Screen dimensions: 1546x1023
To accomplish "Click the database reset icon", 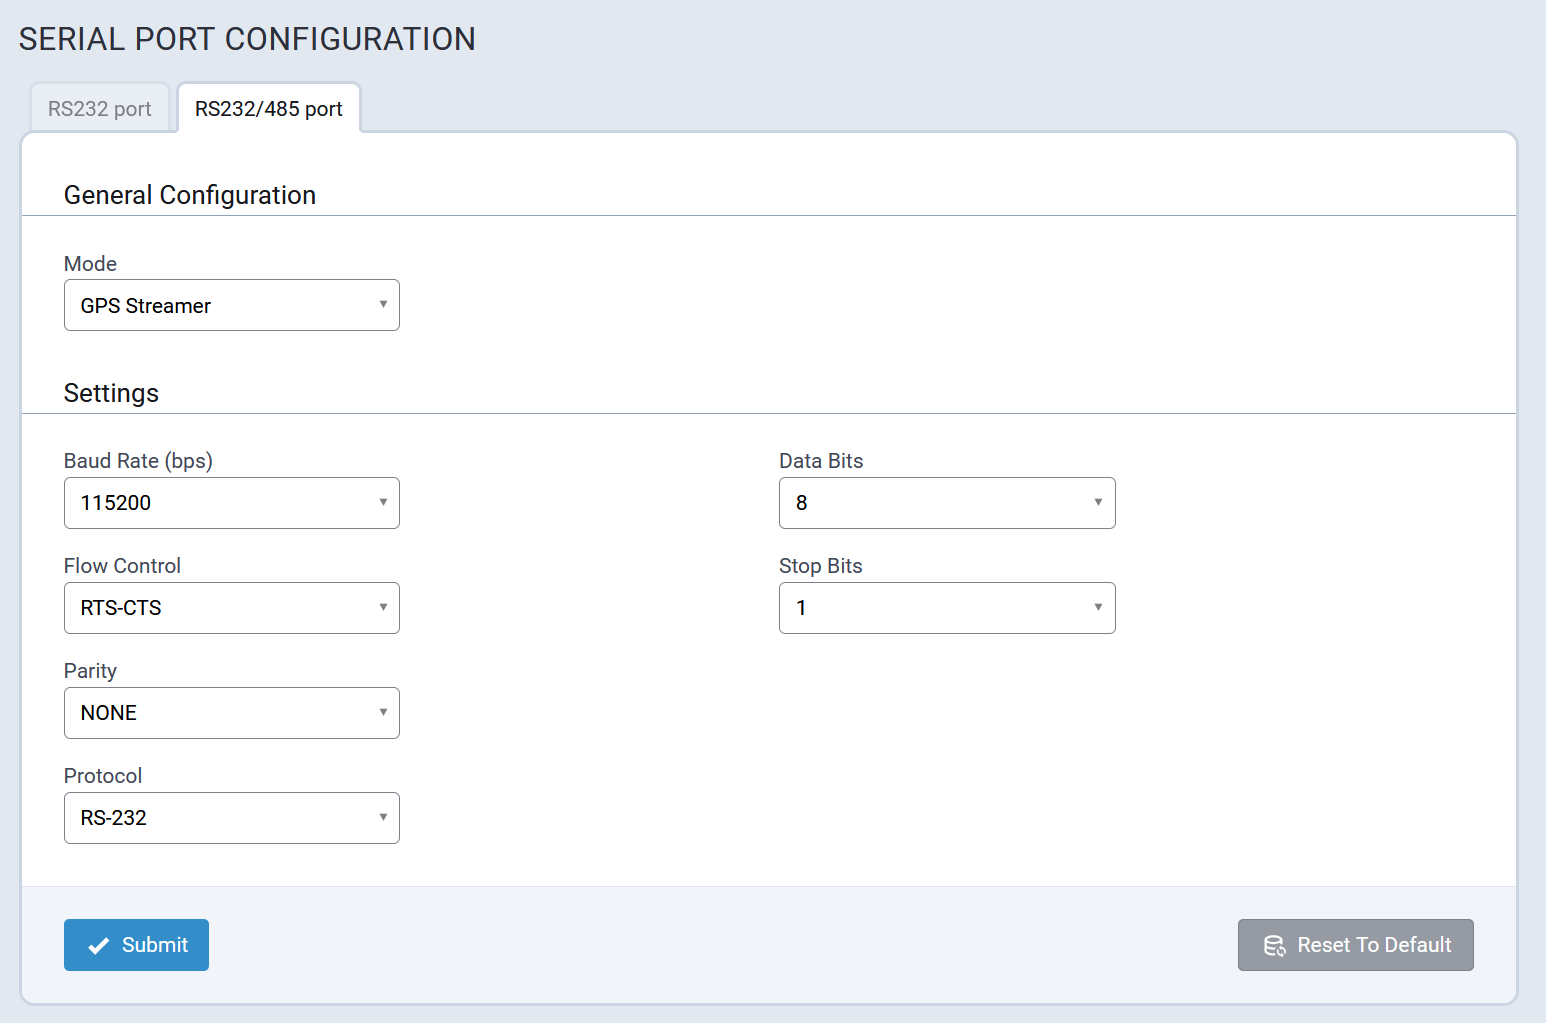I will (1274, 946).
